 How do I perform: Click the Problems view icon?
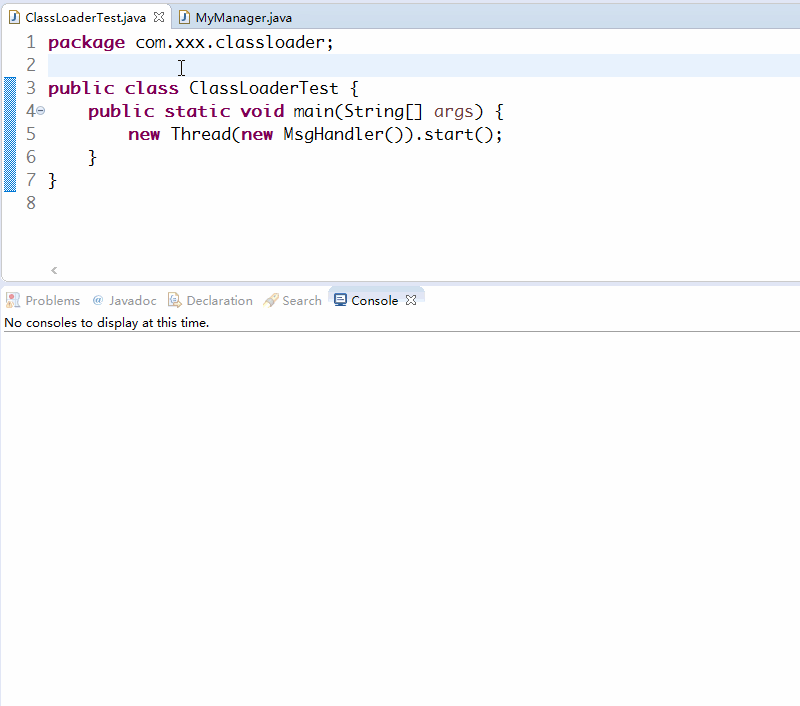tap(13, 300)
